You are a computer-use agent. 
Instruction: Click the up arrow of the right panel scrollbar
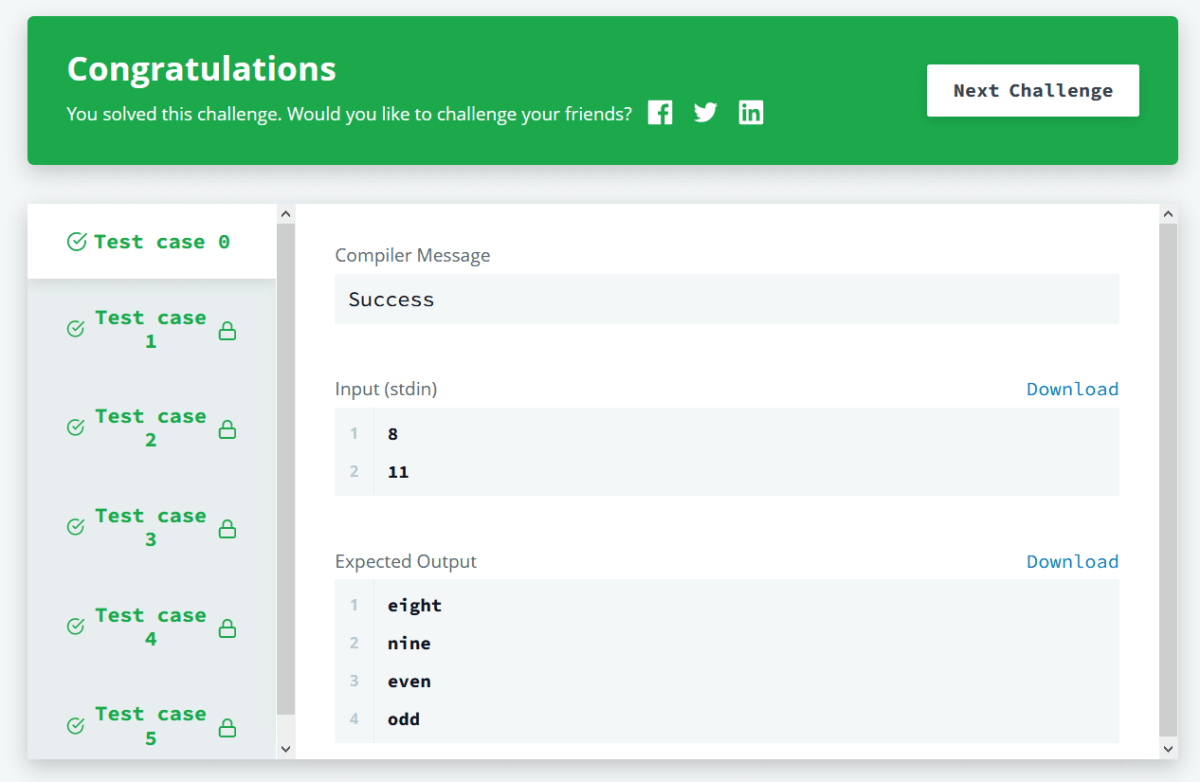1168,213
